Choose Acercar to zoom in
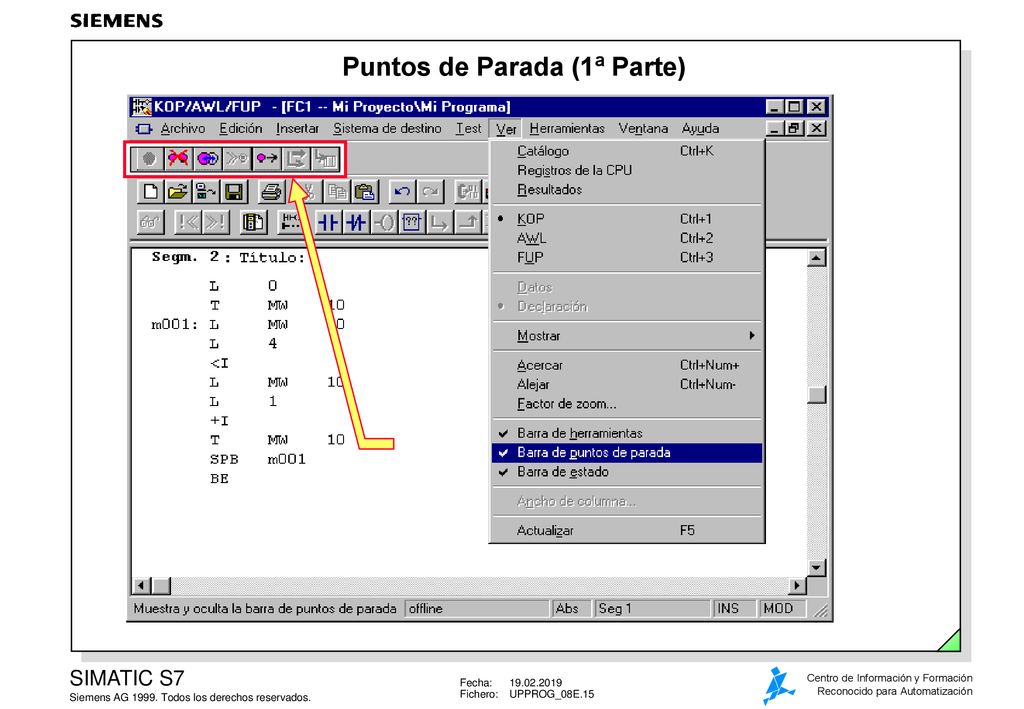 (627, 365)
